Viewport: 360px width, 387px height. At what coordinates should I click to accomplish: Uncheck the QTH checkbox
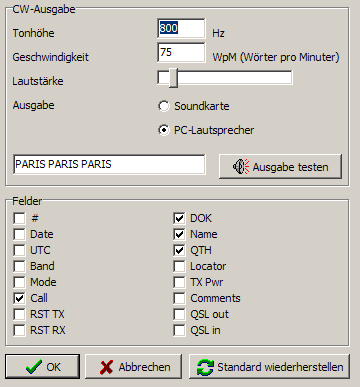(x=179, y=250)
